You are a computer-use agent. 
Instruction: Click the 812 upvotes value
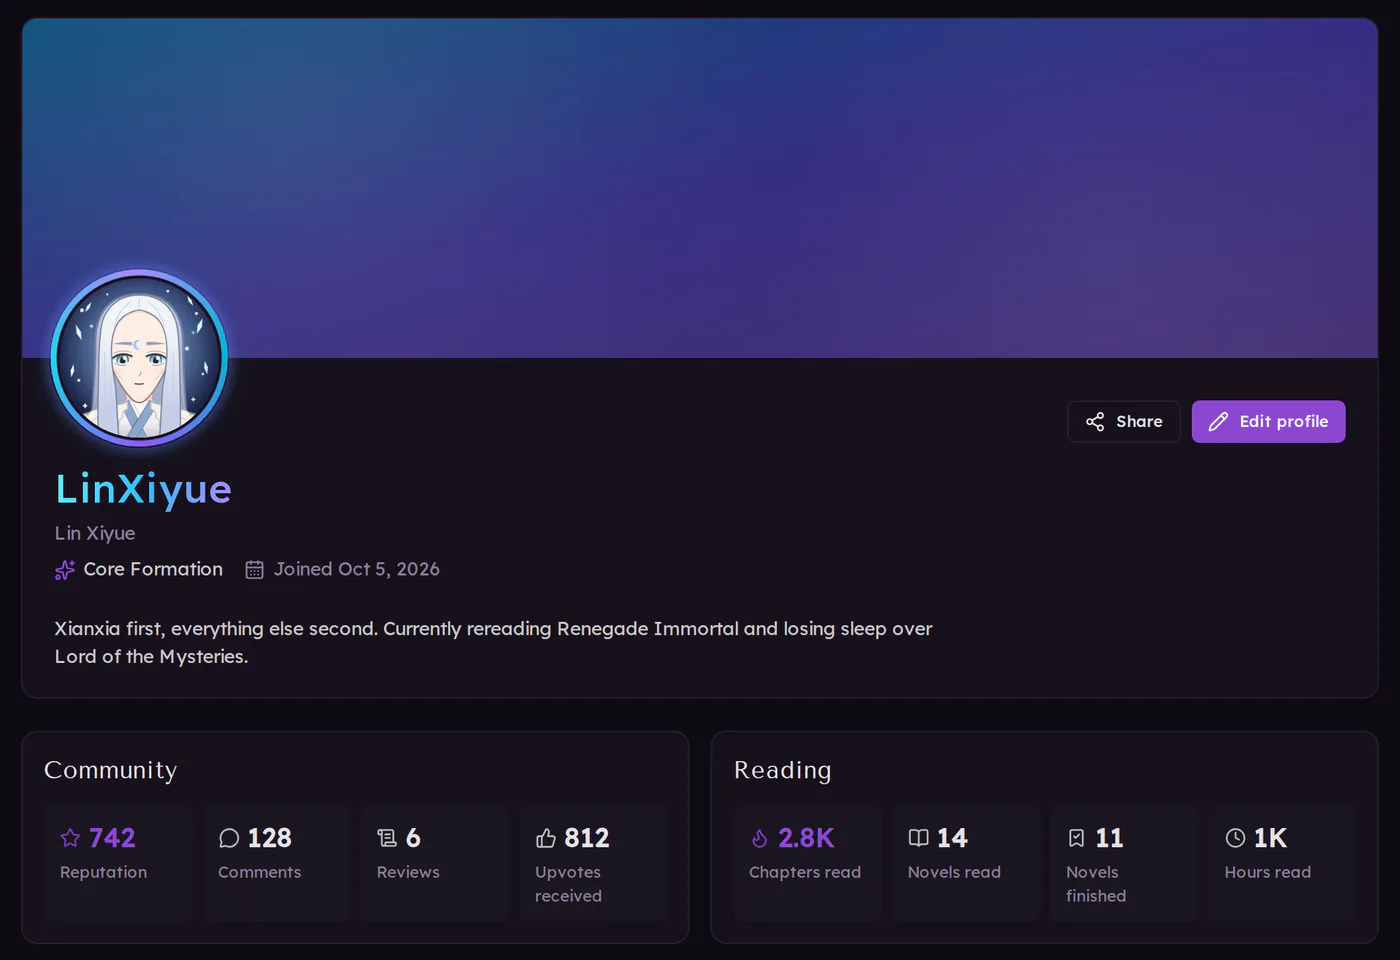[587, 838]
